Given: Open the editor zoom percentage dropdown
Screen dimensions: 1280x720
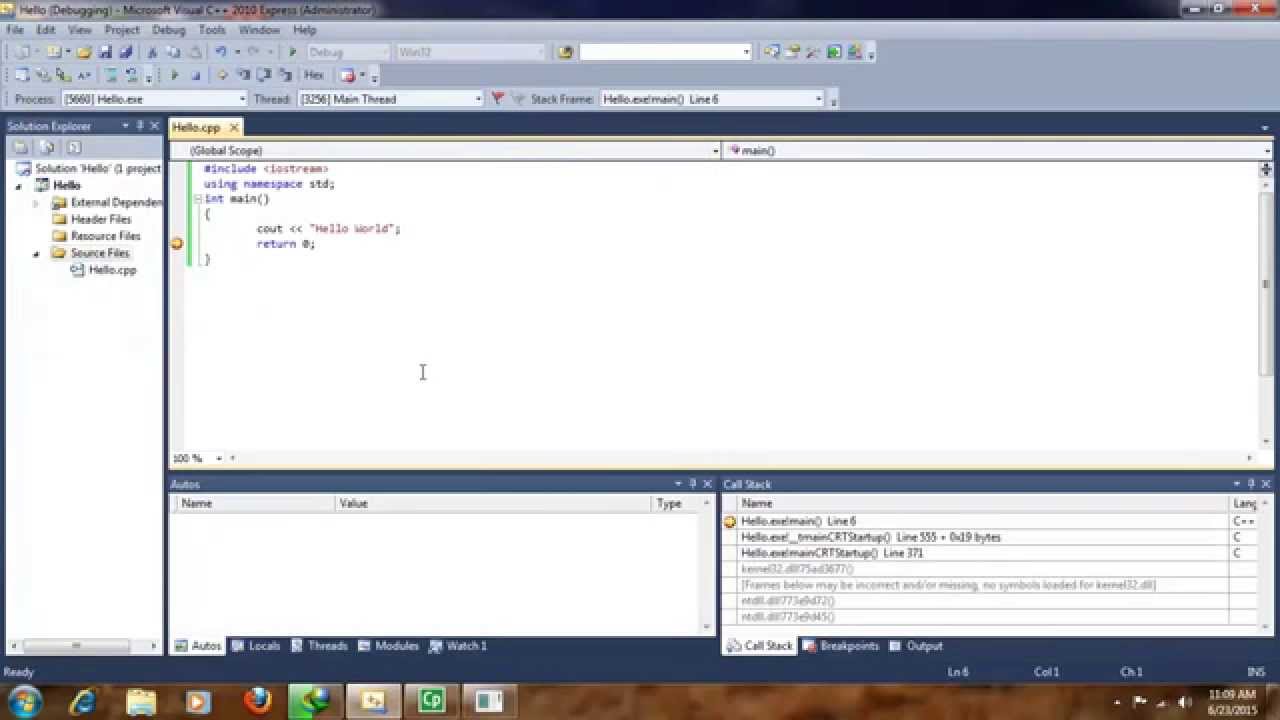Looking at the screenshot, I should 219,458.
